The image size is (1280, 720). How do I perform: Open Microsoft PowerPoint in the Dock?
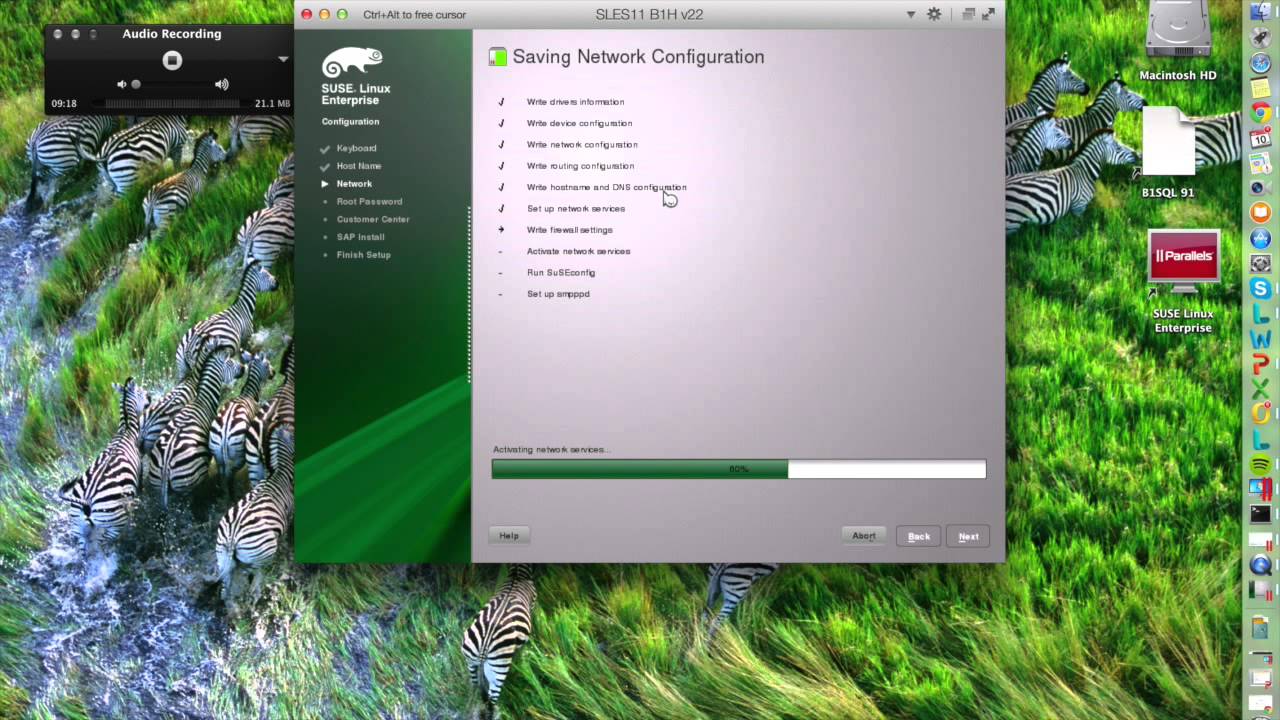1261,364
